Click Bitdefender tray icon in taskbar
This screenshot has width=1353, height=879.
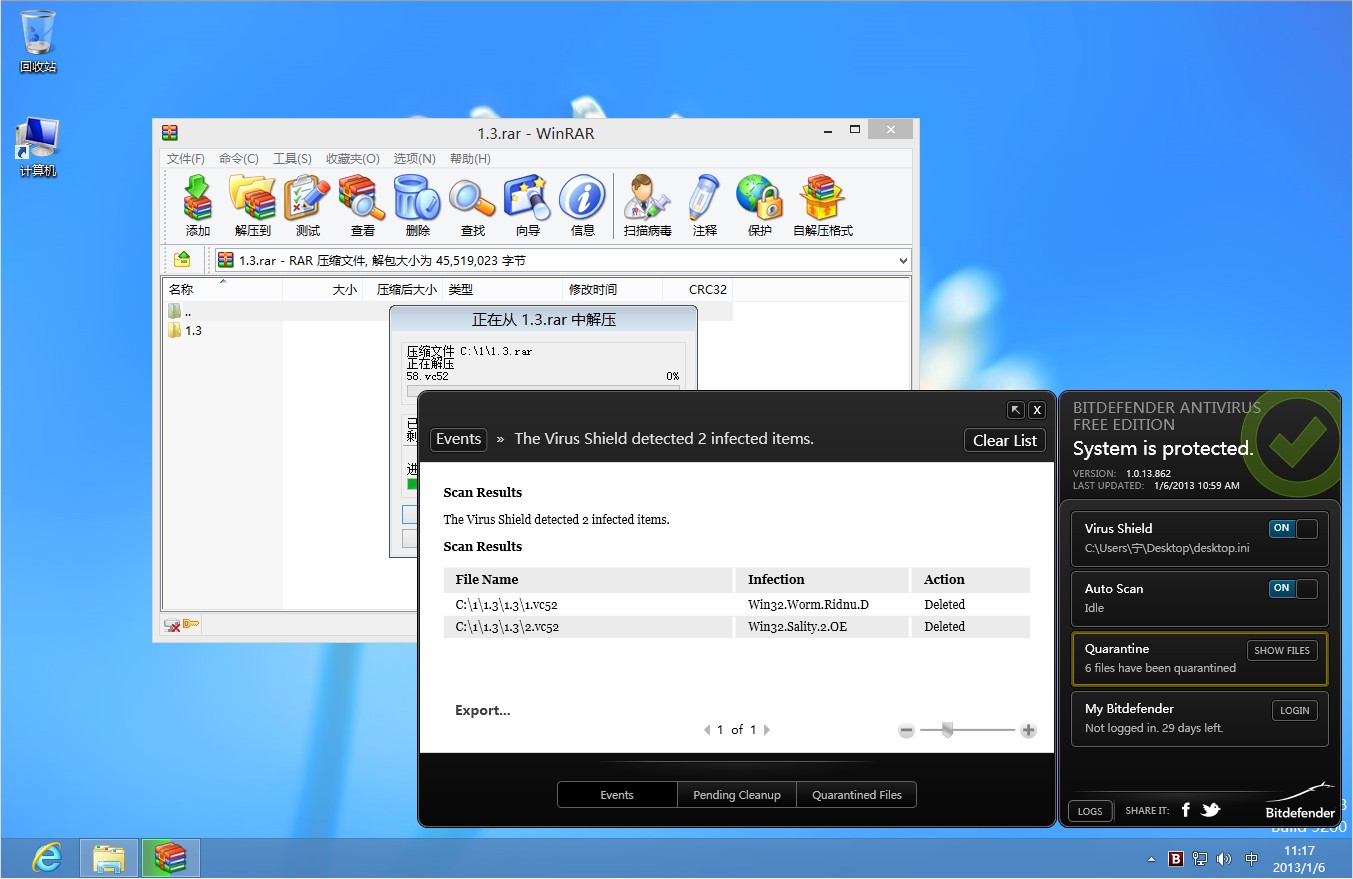pos(1176,859)
